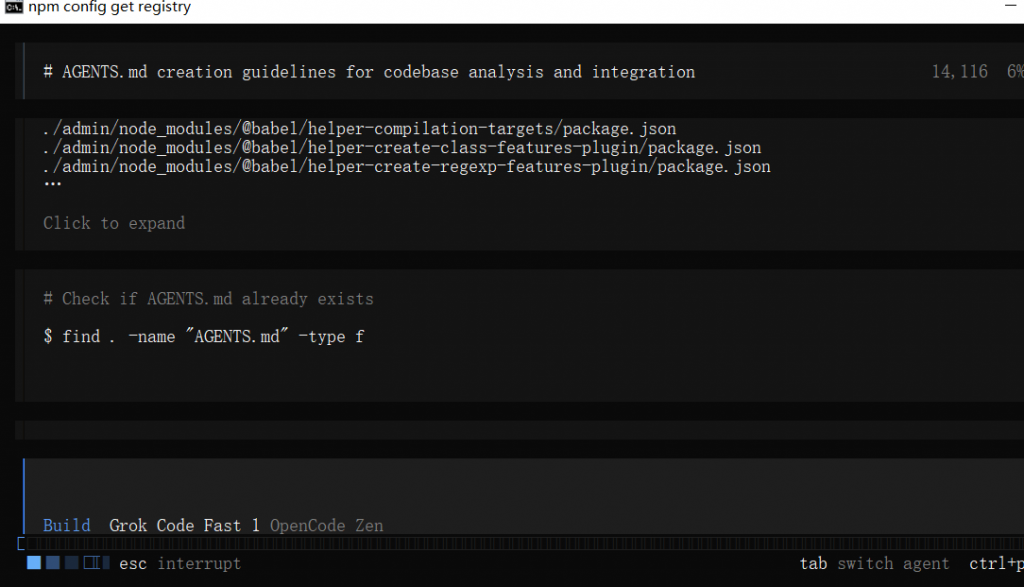Click "Click to expand" to show full output

114,223
